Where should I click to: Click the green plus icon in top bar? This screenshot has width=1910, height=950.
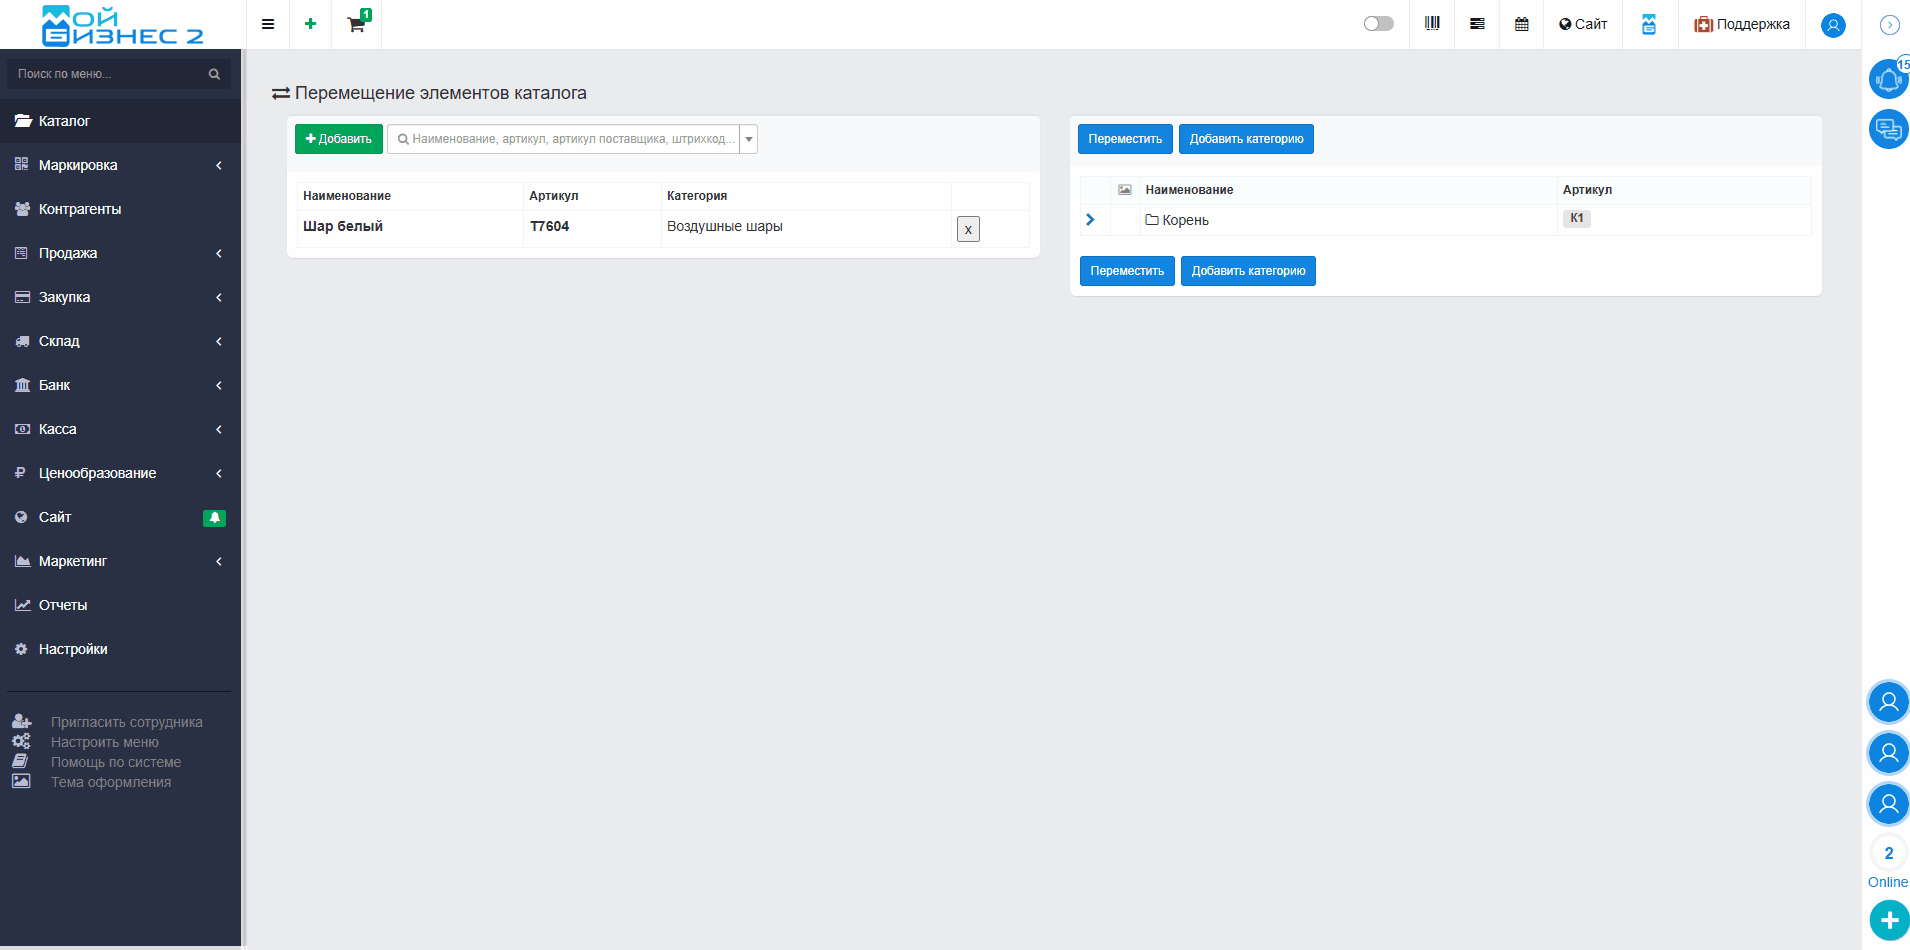point(310,24)
